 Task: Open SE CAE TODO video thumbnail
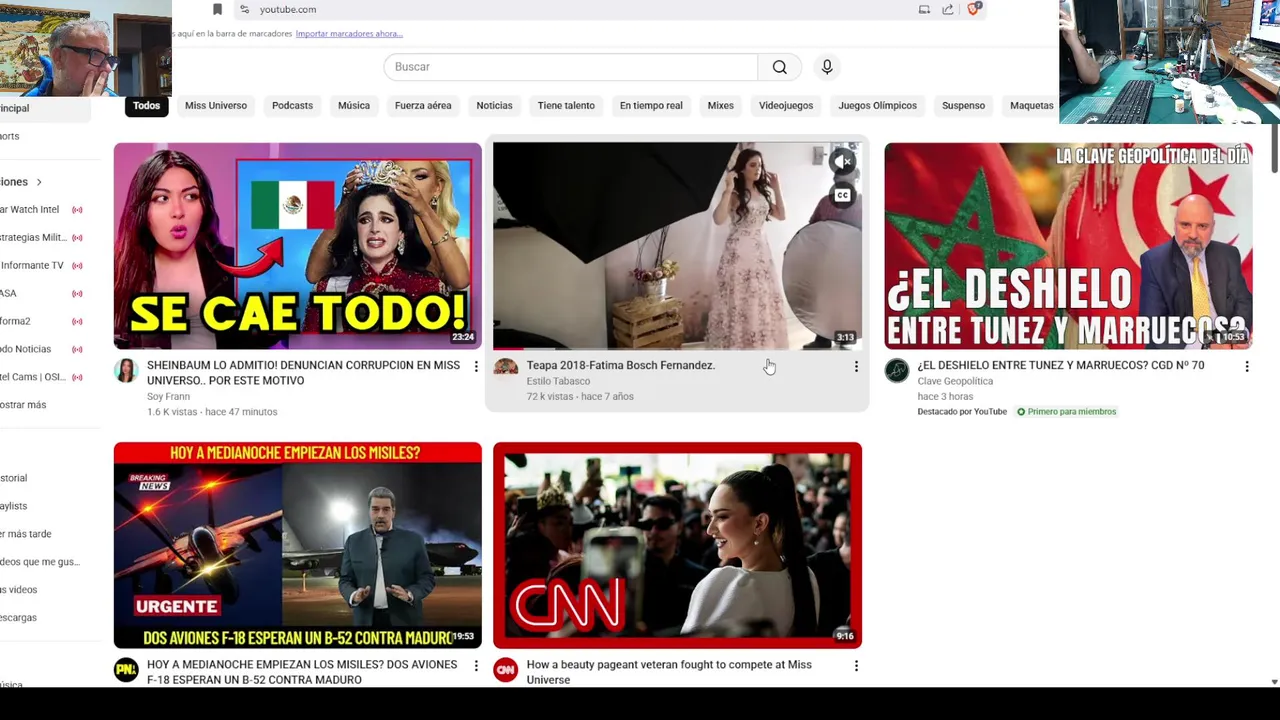298,246
